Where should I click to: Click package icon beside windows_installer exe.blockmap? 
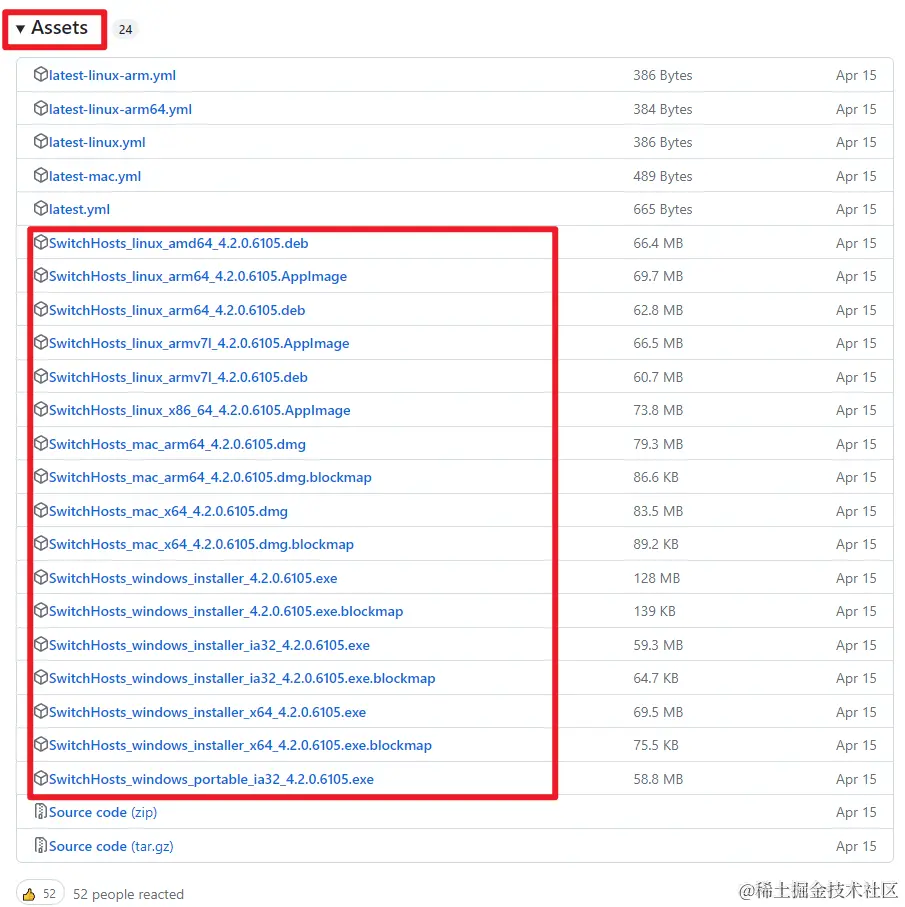(40, 611)
